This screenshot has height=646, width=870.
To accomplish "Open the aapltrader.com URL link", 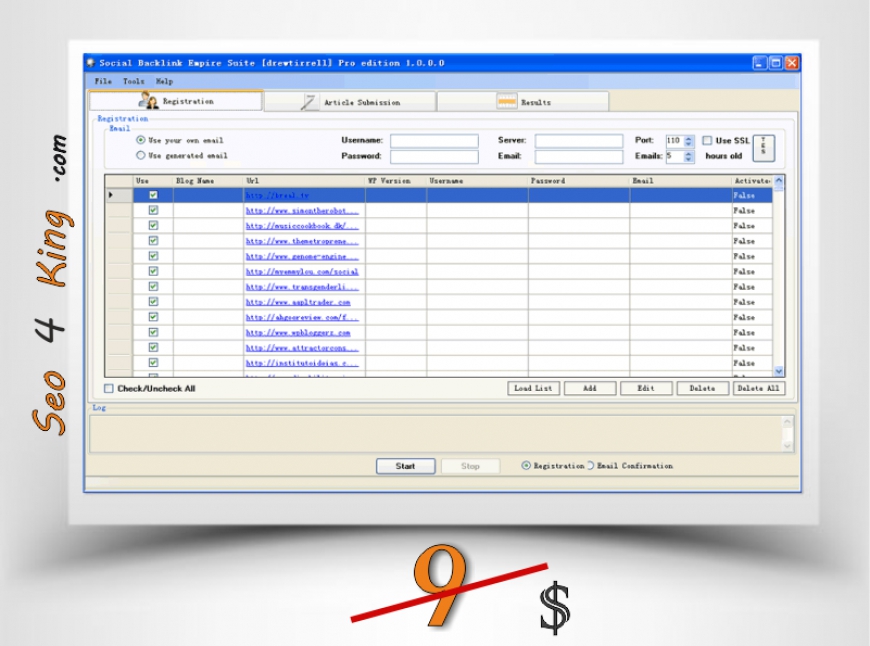I will point(298,302).
